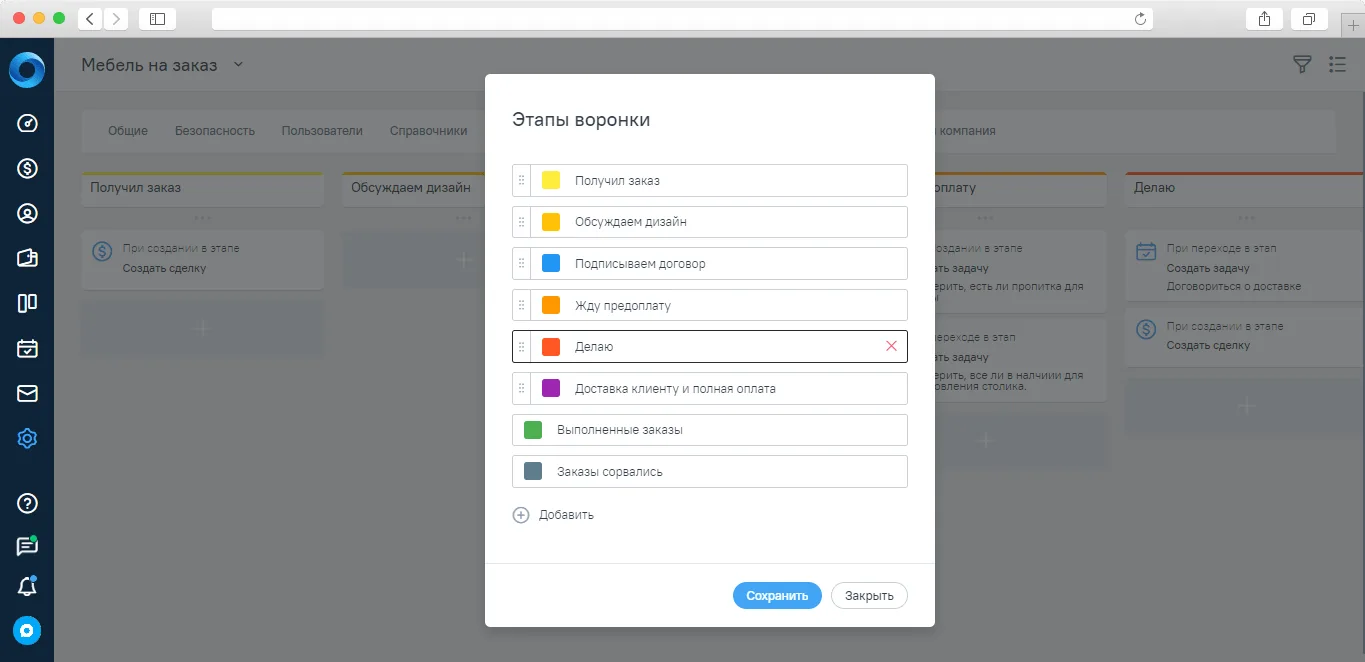
Task: Pick the red-orange swatch for Делаю
Action: 551,347
